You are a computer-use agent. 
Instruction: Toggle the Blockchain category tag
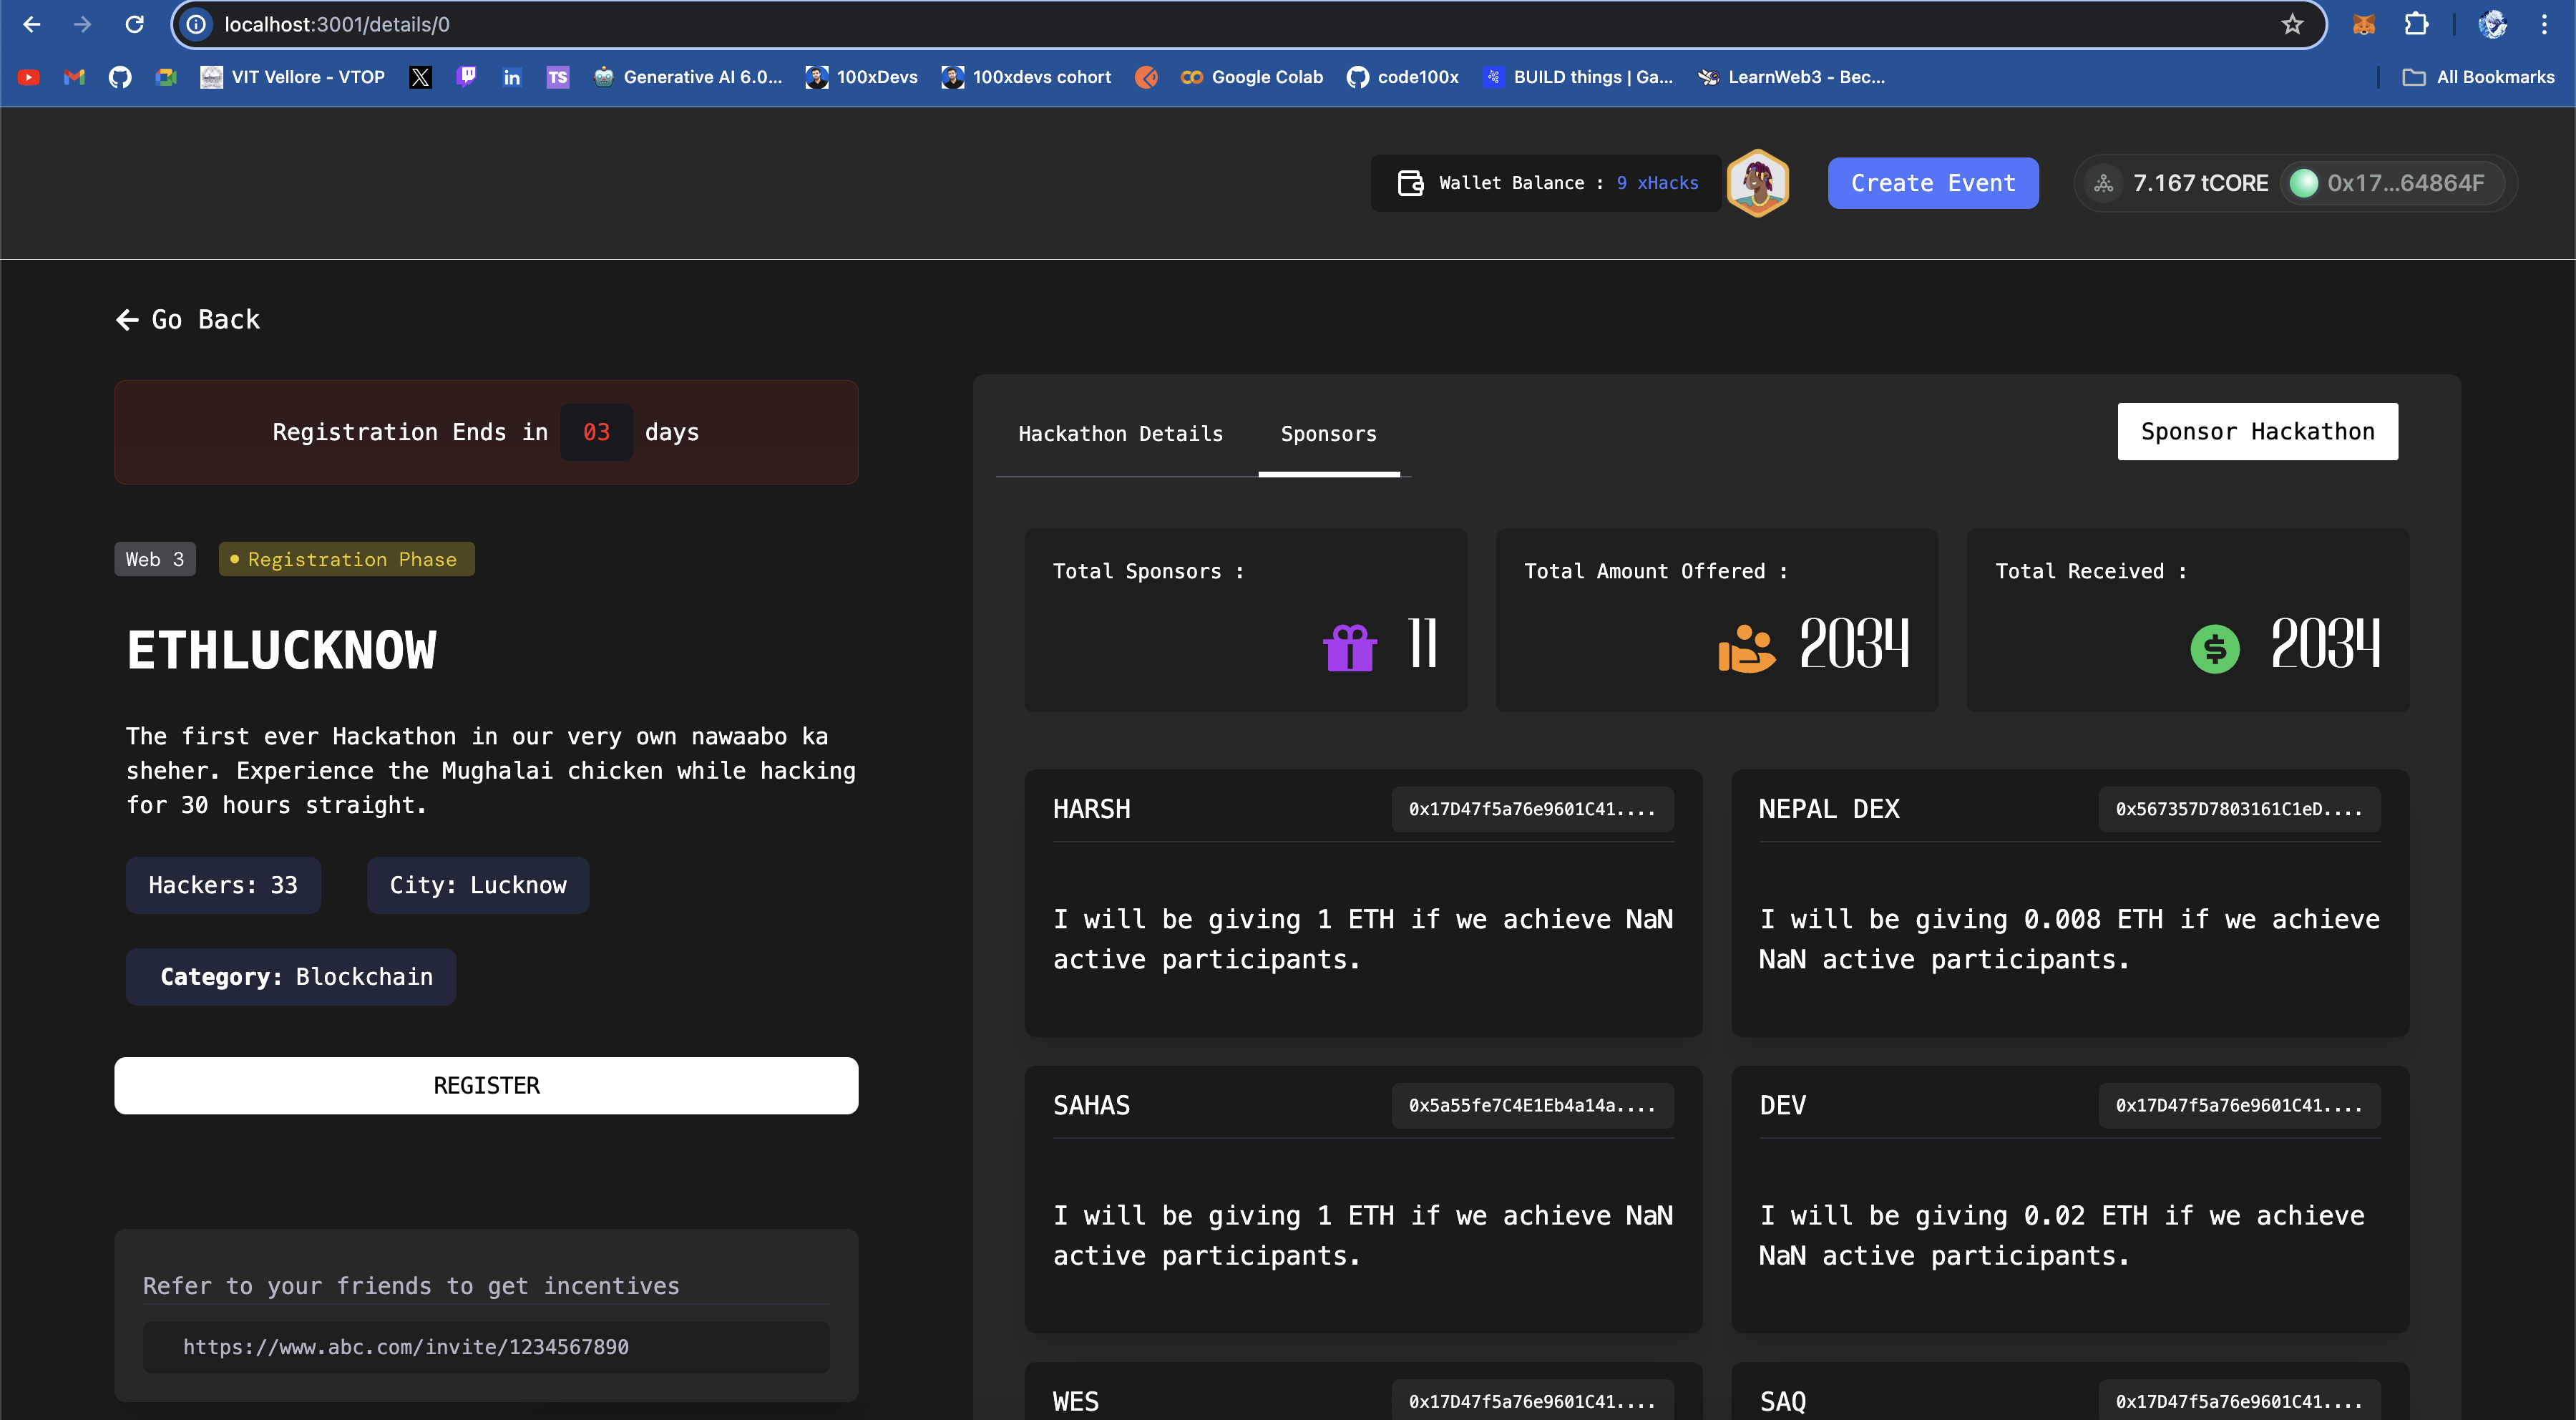pos(292,976)
